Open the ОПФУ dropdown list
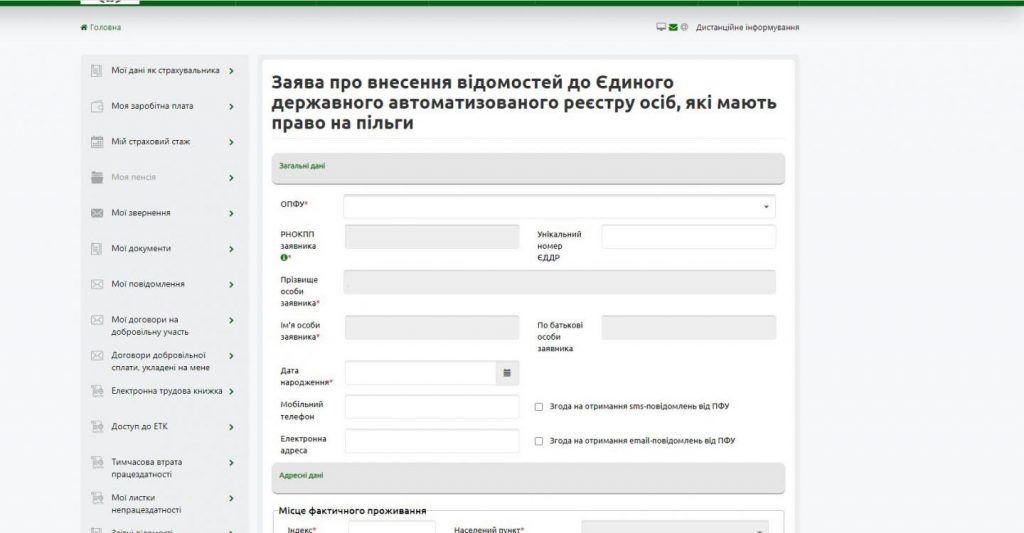Viewport: 1024px width, 533px height. pos(559,206)
